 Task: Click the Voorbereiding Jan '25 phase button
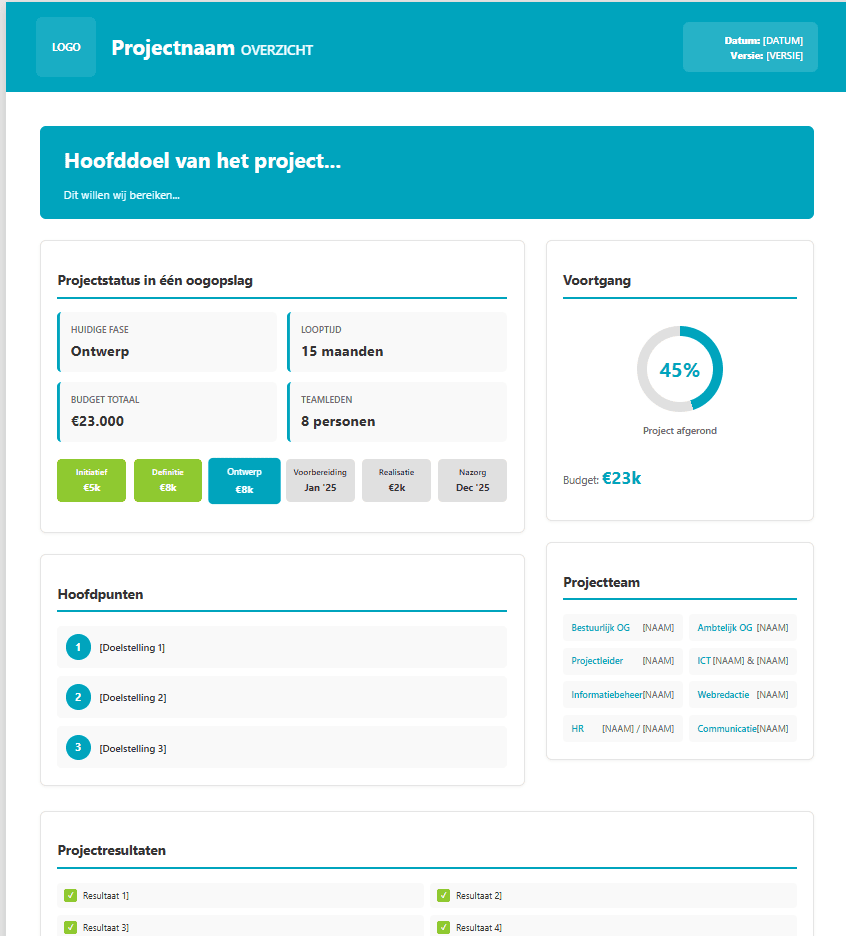[320, 480]
